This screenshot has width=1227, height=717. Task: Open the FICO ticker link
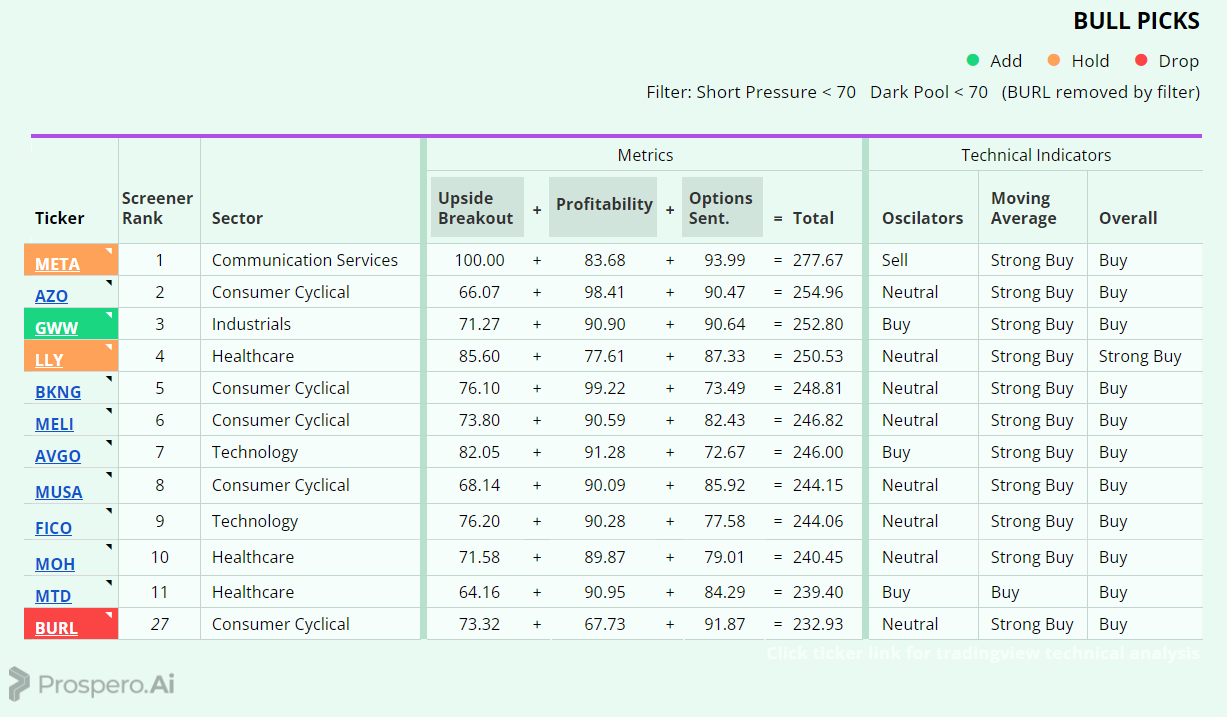(53, 529)
